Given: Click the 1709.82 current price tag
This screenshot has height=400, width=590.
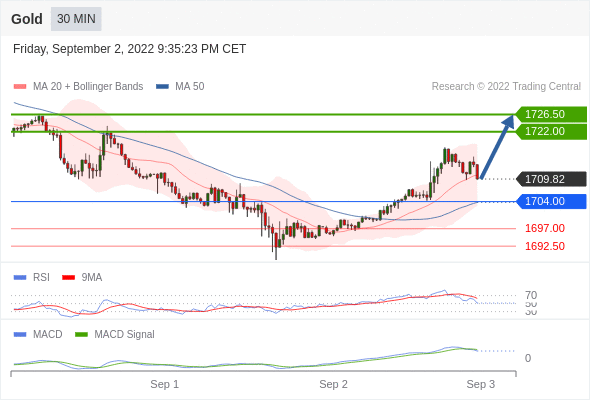Looking at the screenshot, I should coord(550,179).
